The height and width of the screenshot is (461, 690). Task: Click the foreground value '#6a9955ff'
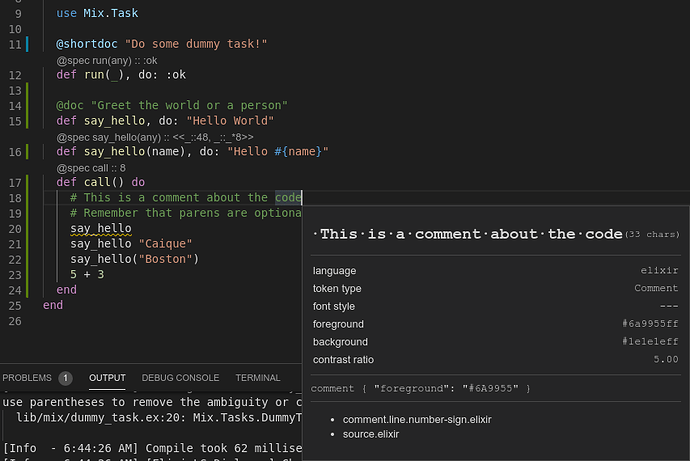coord(650,324)
